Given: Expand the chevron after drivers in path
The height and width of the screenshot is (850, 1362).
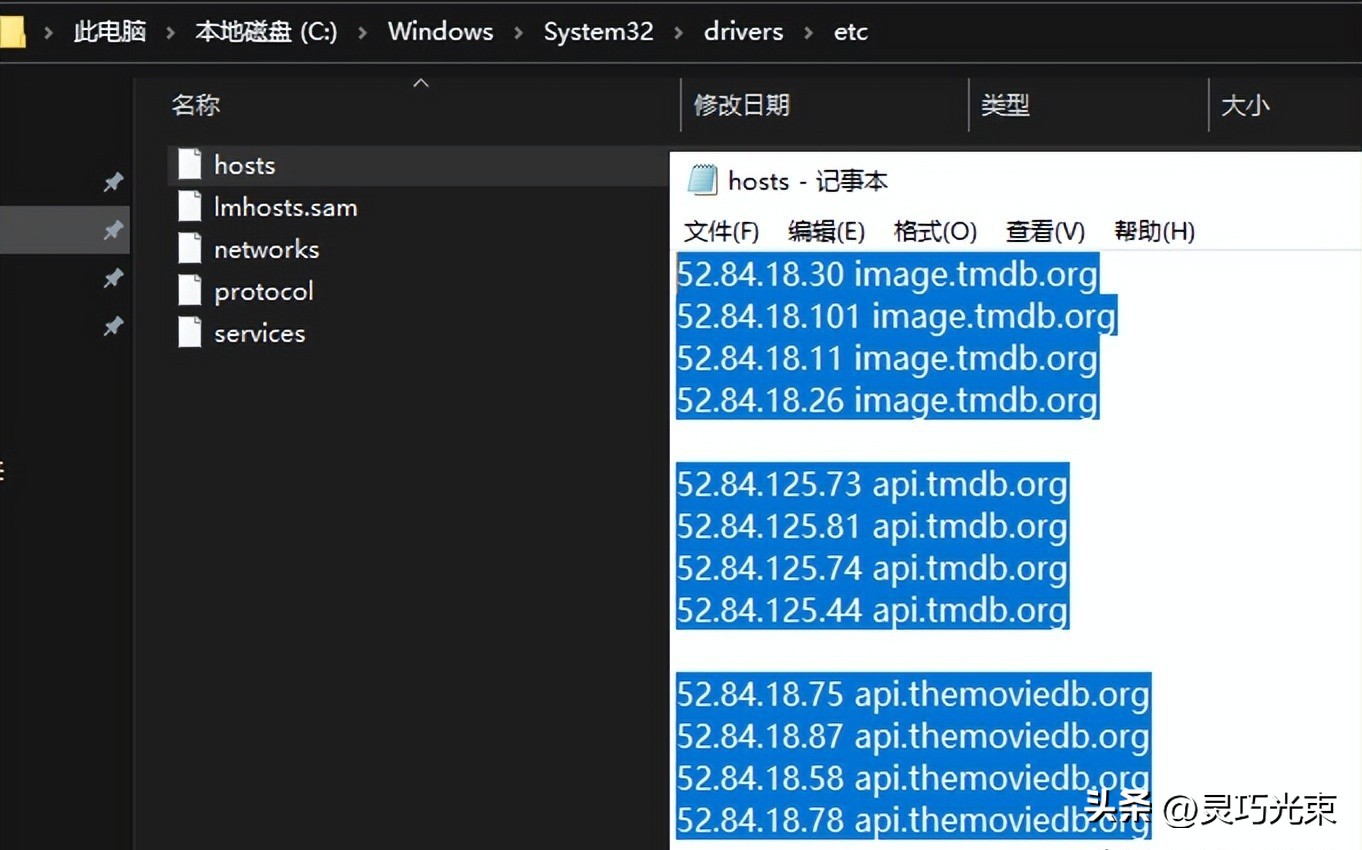Looking at the screenshot, I should click(x=809, y=32).
